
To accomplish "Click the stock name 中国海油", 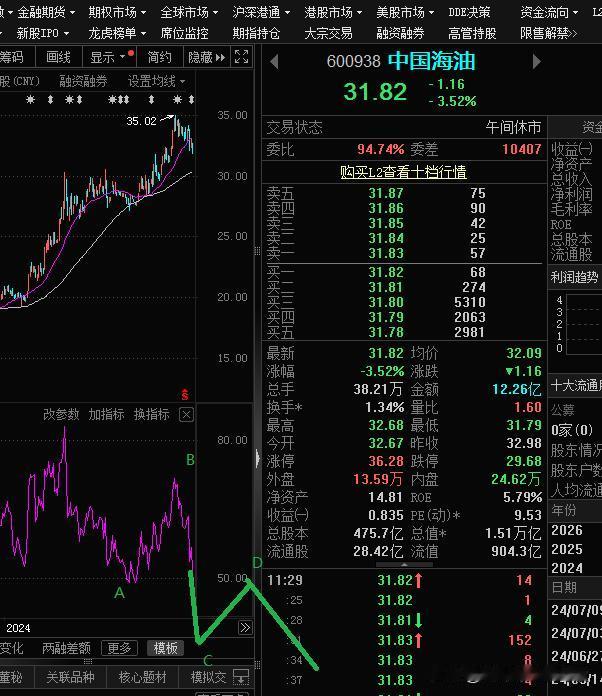I will (x=432, y=61).
